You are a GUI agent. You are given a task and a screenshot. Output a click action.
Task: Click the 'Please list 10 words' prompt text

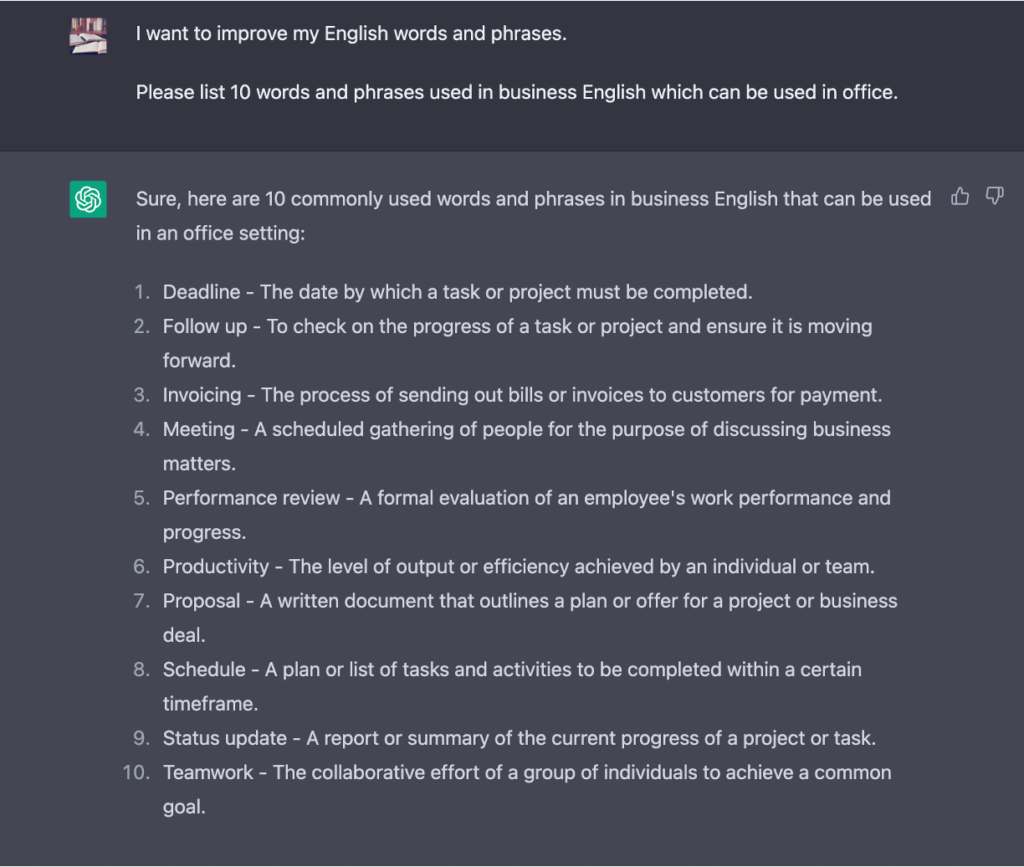516,93
